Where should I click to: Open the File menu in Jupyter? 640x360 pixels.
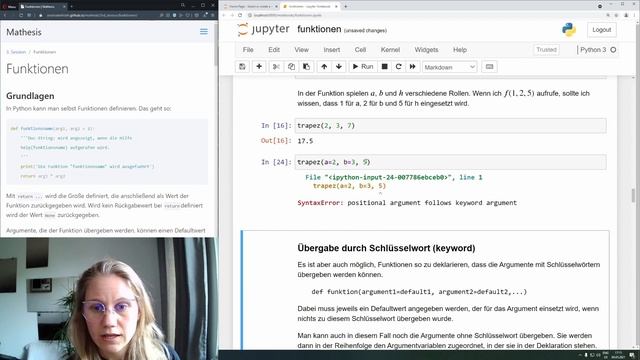pyautogui.click(x=248, y=50)
